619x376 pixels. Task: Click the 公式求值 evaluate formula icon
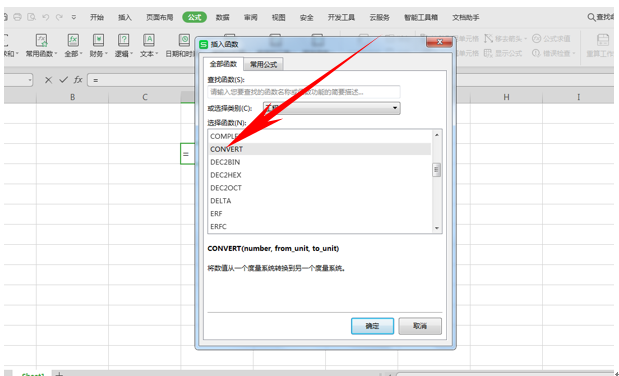pos(536,38)
